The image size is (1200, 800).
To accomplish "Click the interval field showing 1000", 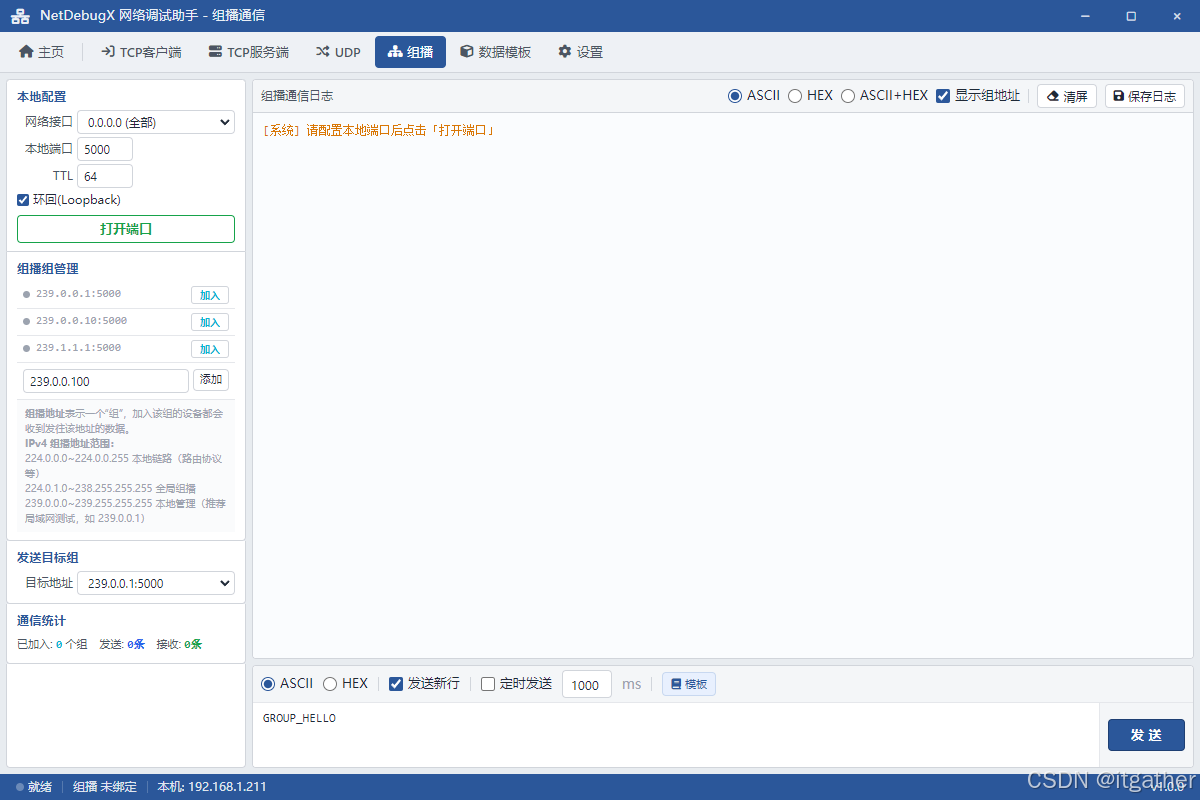I will pyautogui.click(x=587, y=684).
